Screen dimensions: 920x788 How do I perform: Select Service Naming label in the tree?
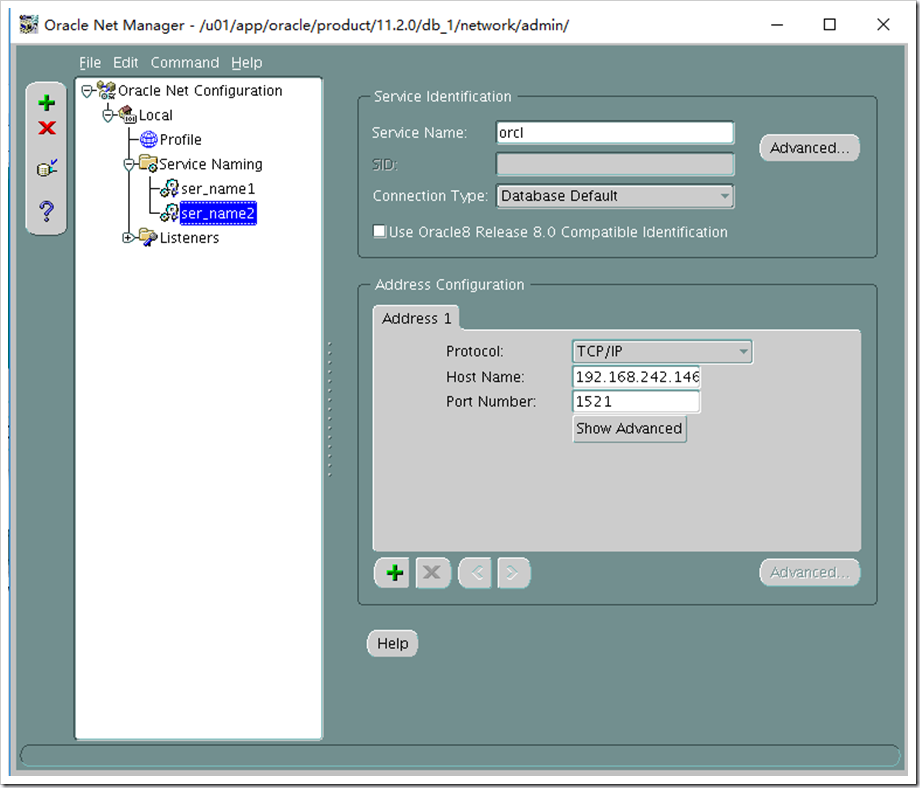211,164
